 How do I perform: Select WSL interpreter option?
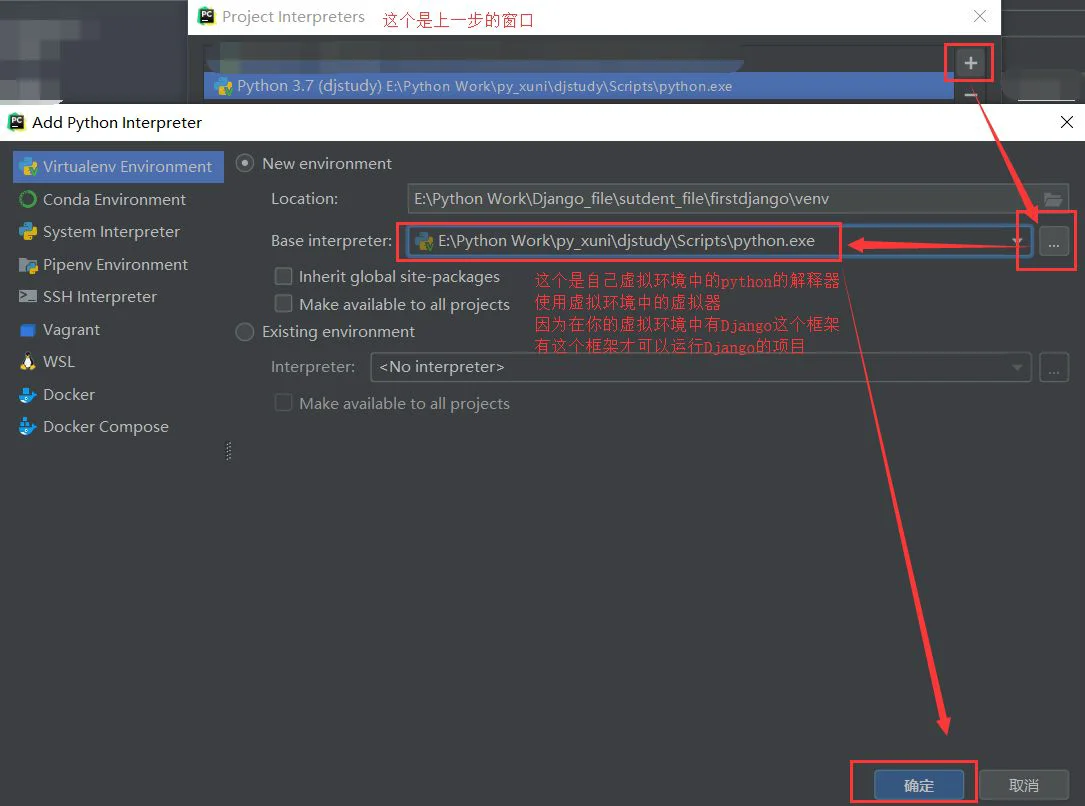coord(59,362)
